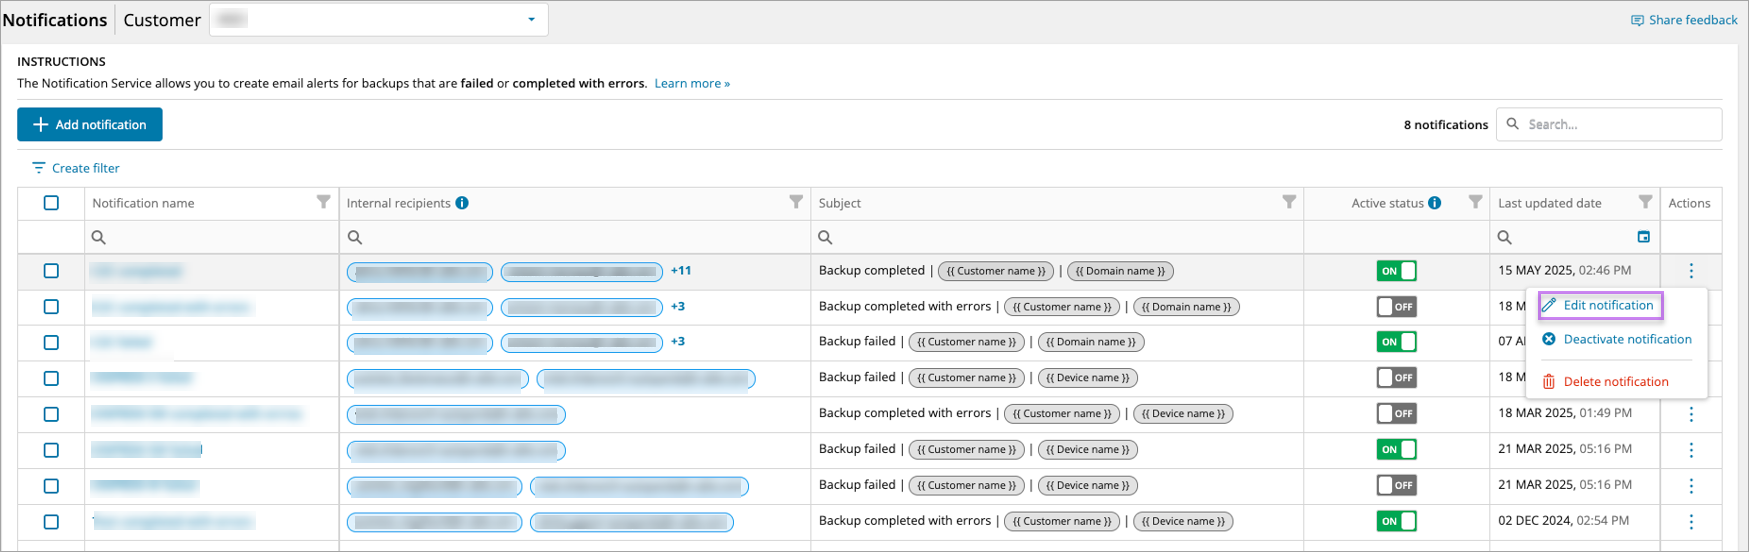Open the Internal recipients column filter icon

796,202
